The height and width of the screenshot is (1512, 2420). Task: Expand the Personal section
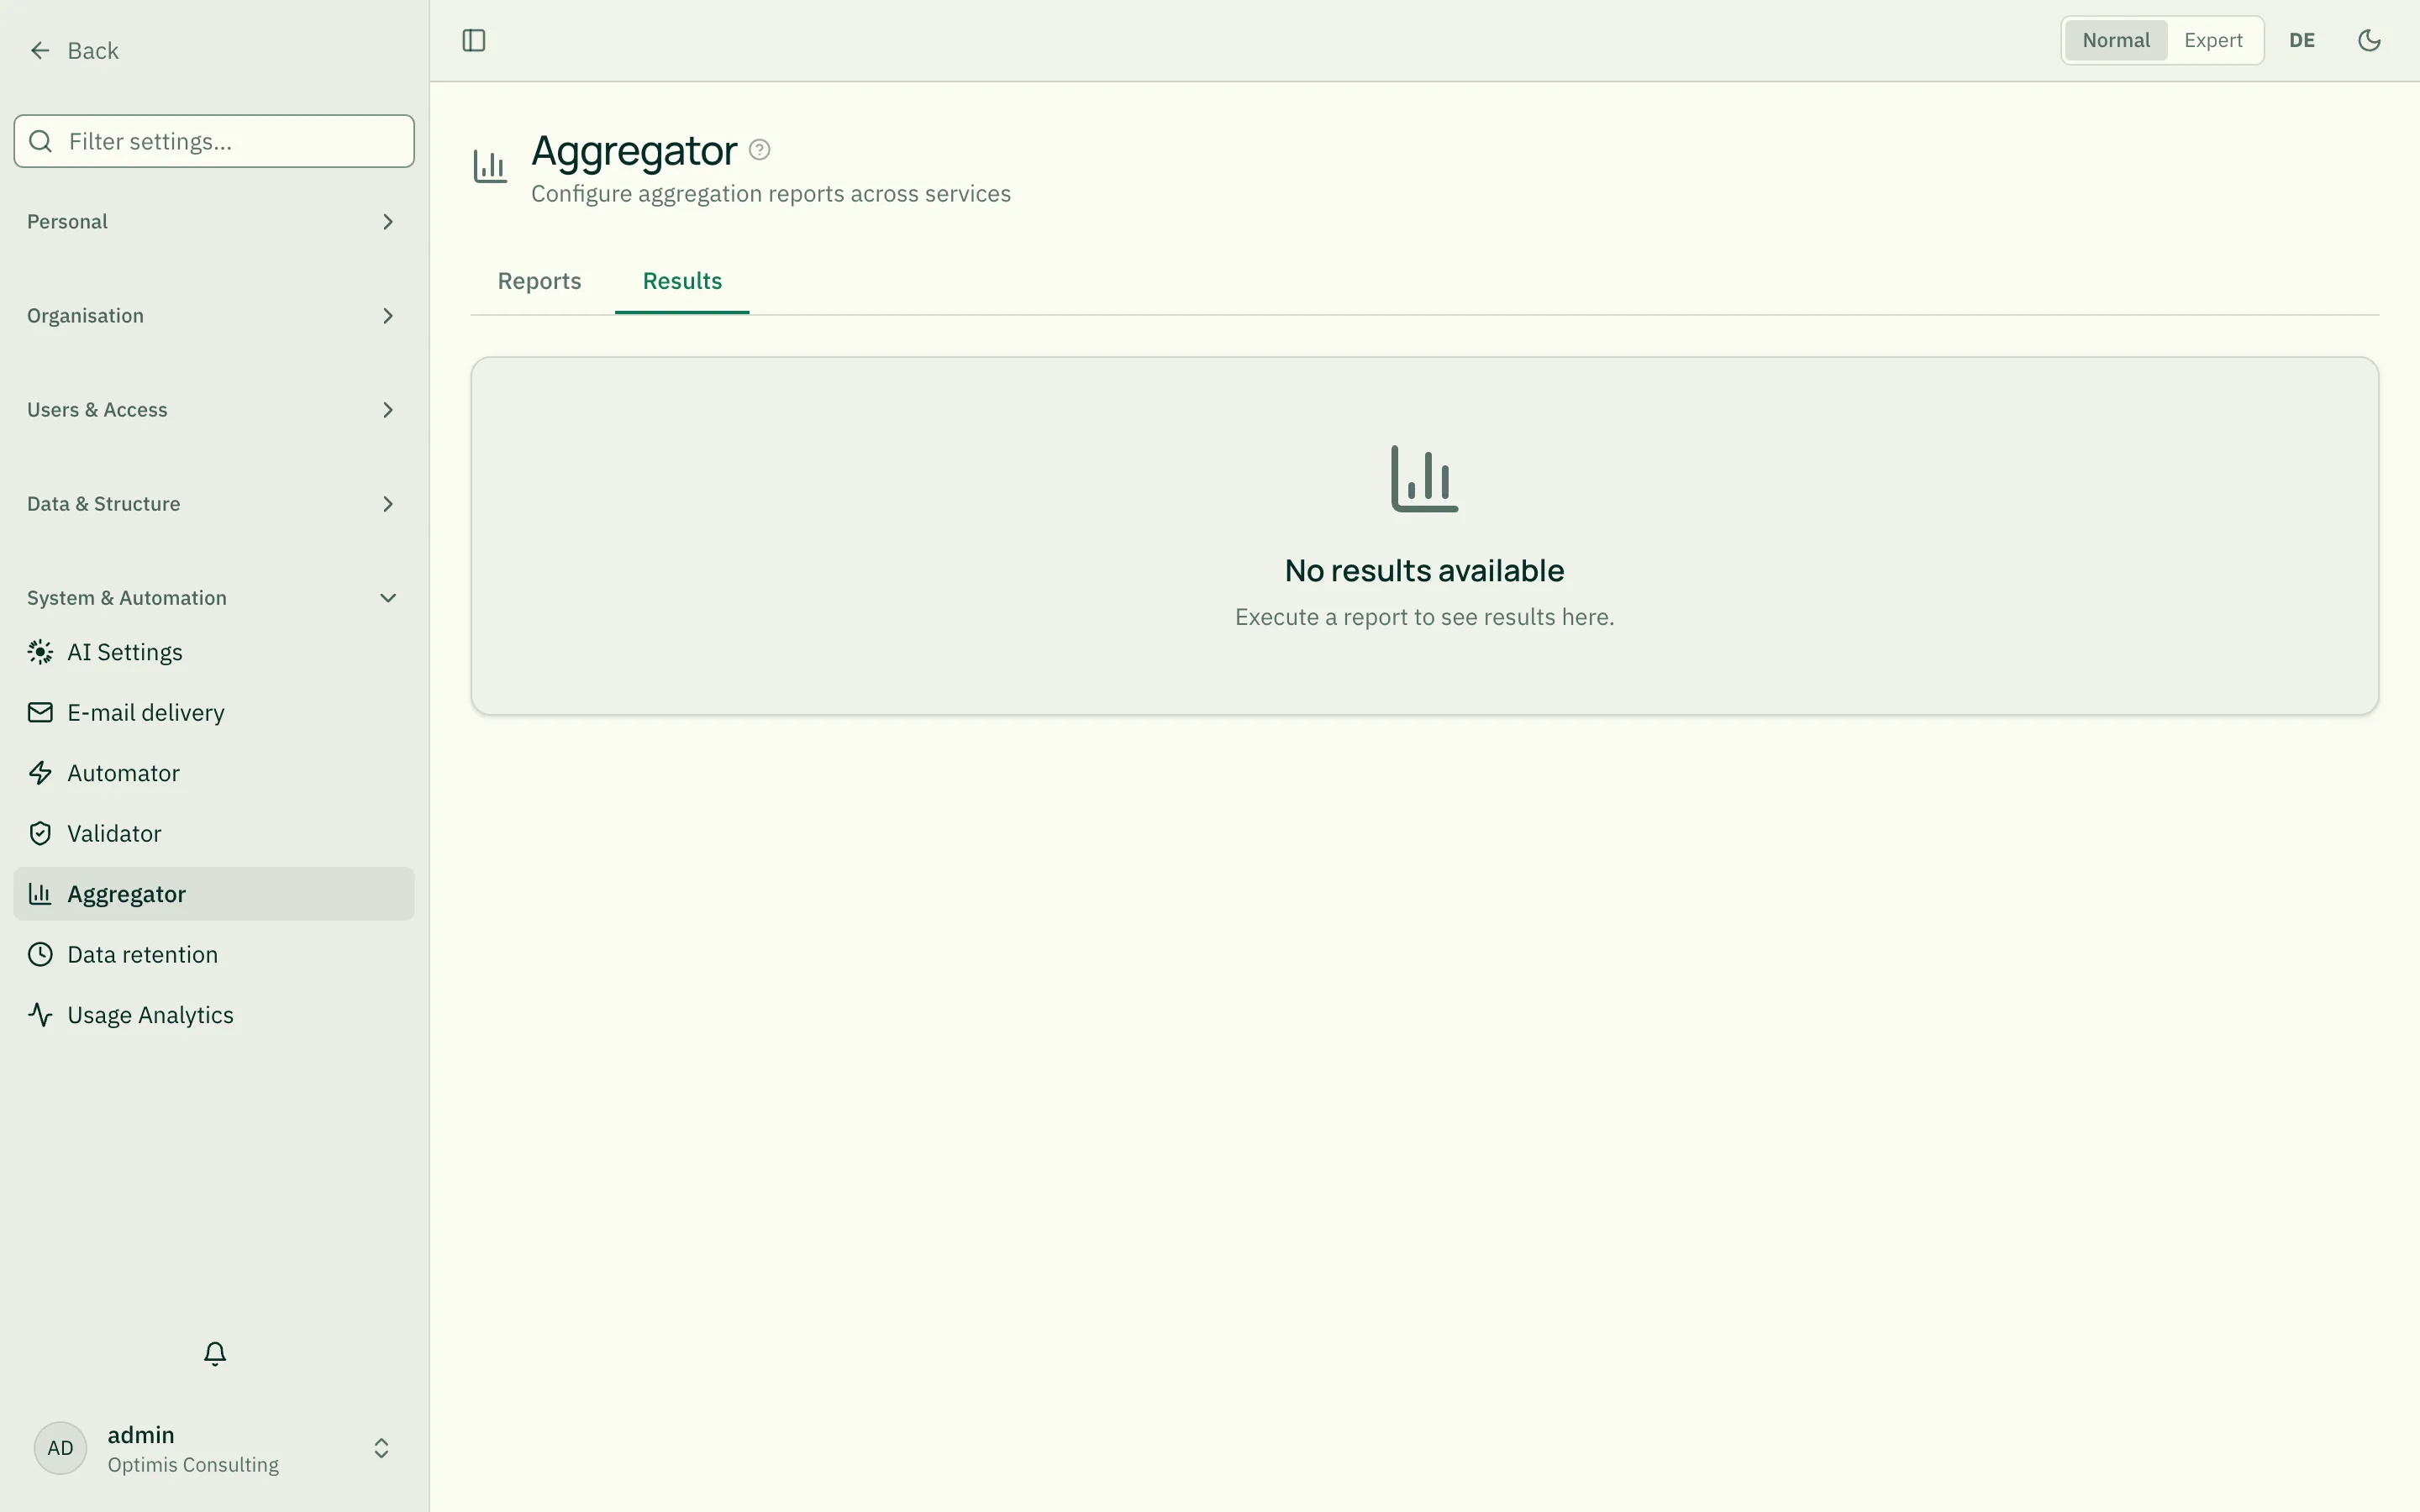[x=214, y=222]
